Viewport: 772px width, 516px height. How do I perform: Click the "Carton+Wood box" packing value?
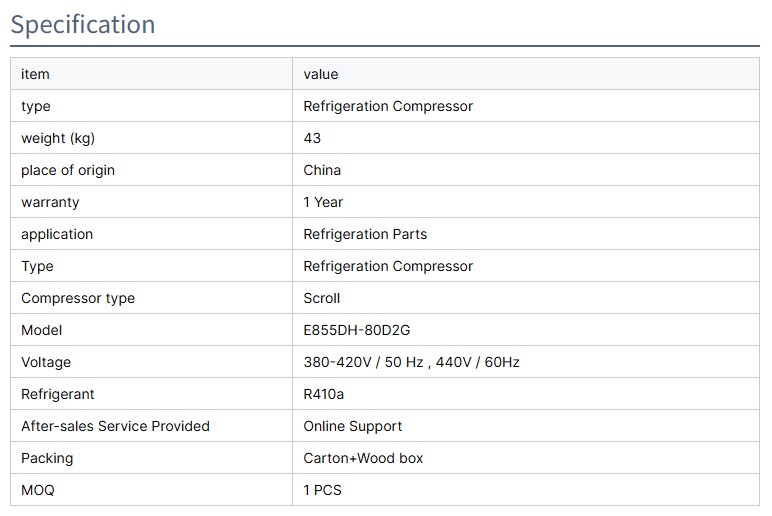coord(363,458)
